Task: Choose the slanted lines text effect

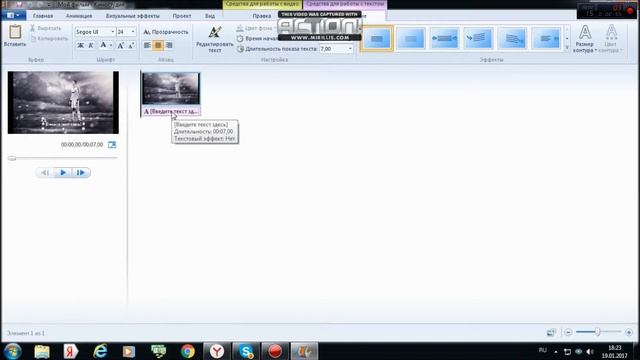Action: (x=512, y=38)
